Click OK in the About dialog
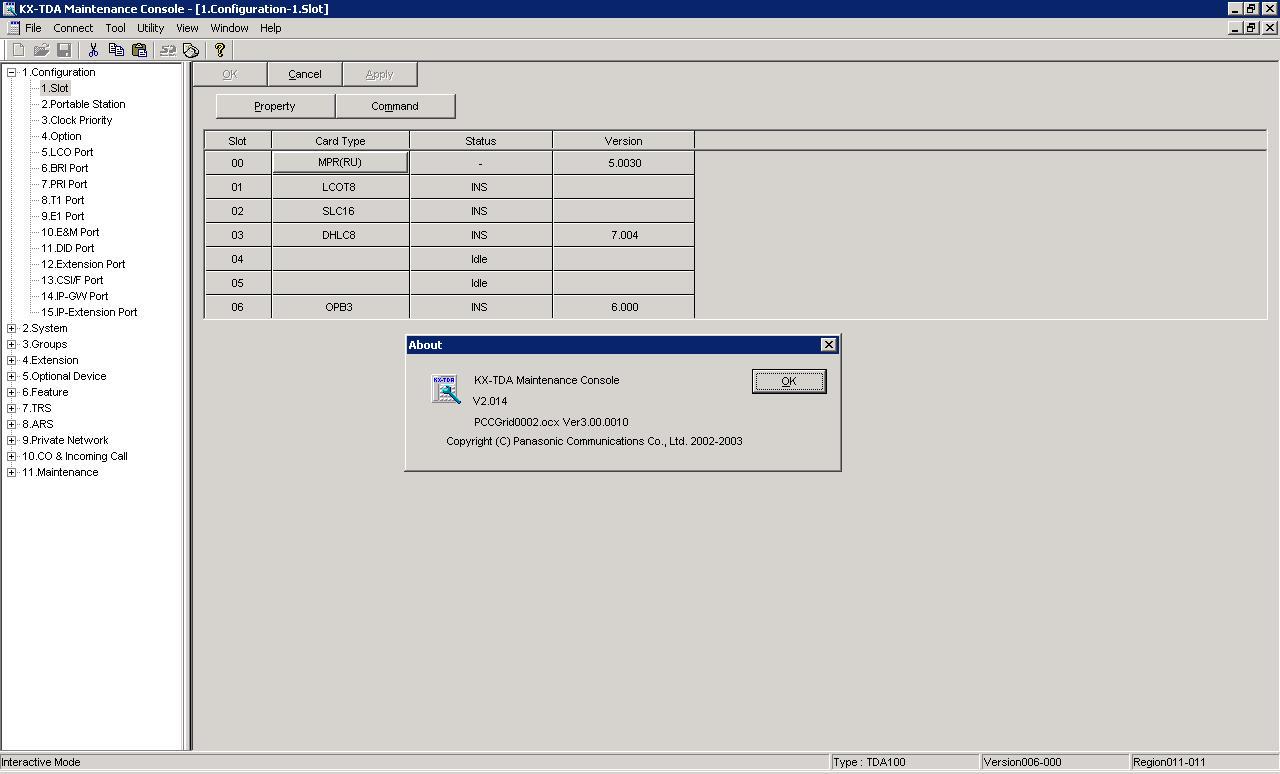The width and height of the screenshot is (1280, 774). [789, 381]
